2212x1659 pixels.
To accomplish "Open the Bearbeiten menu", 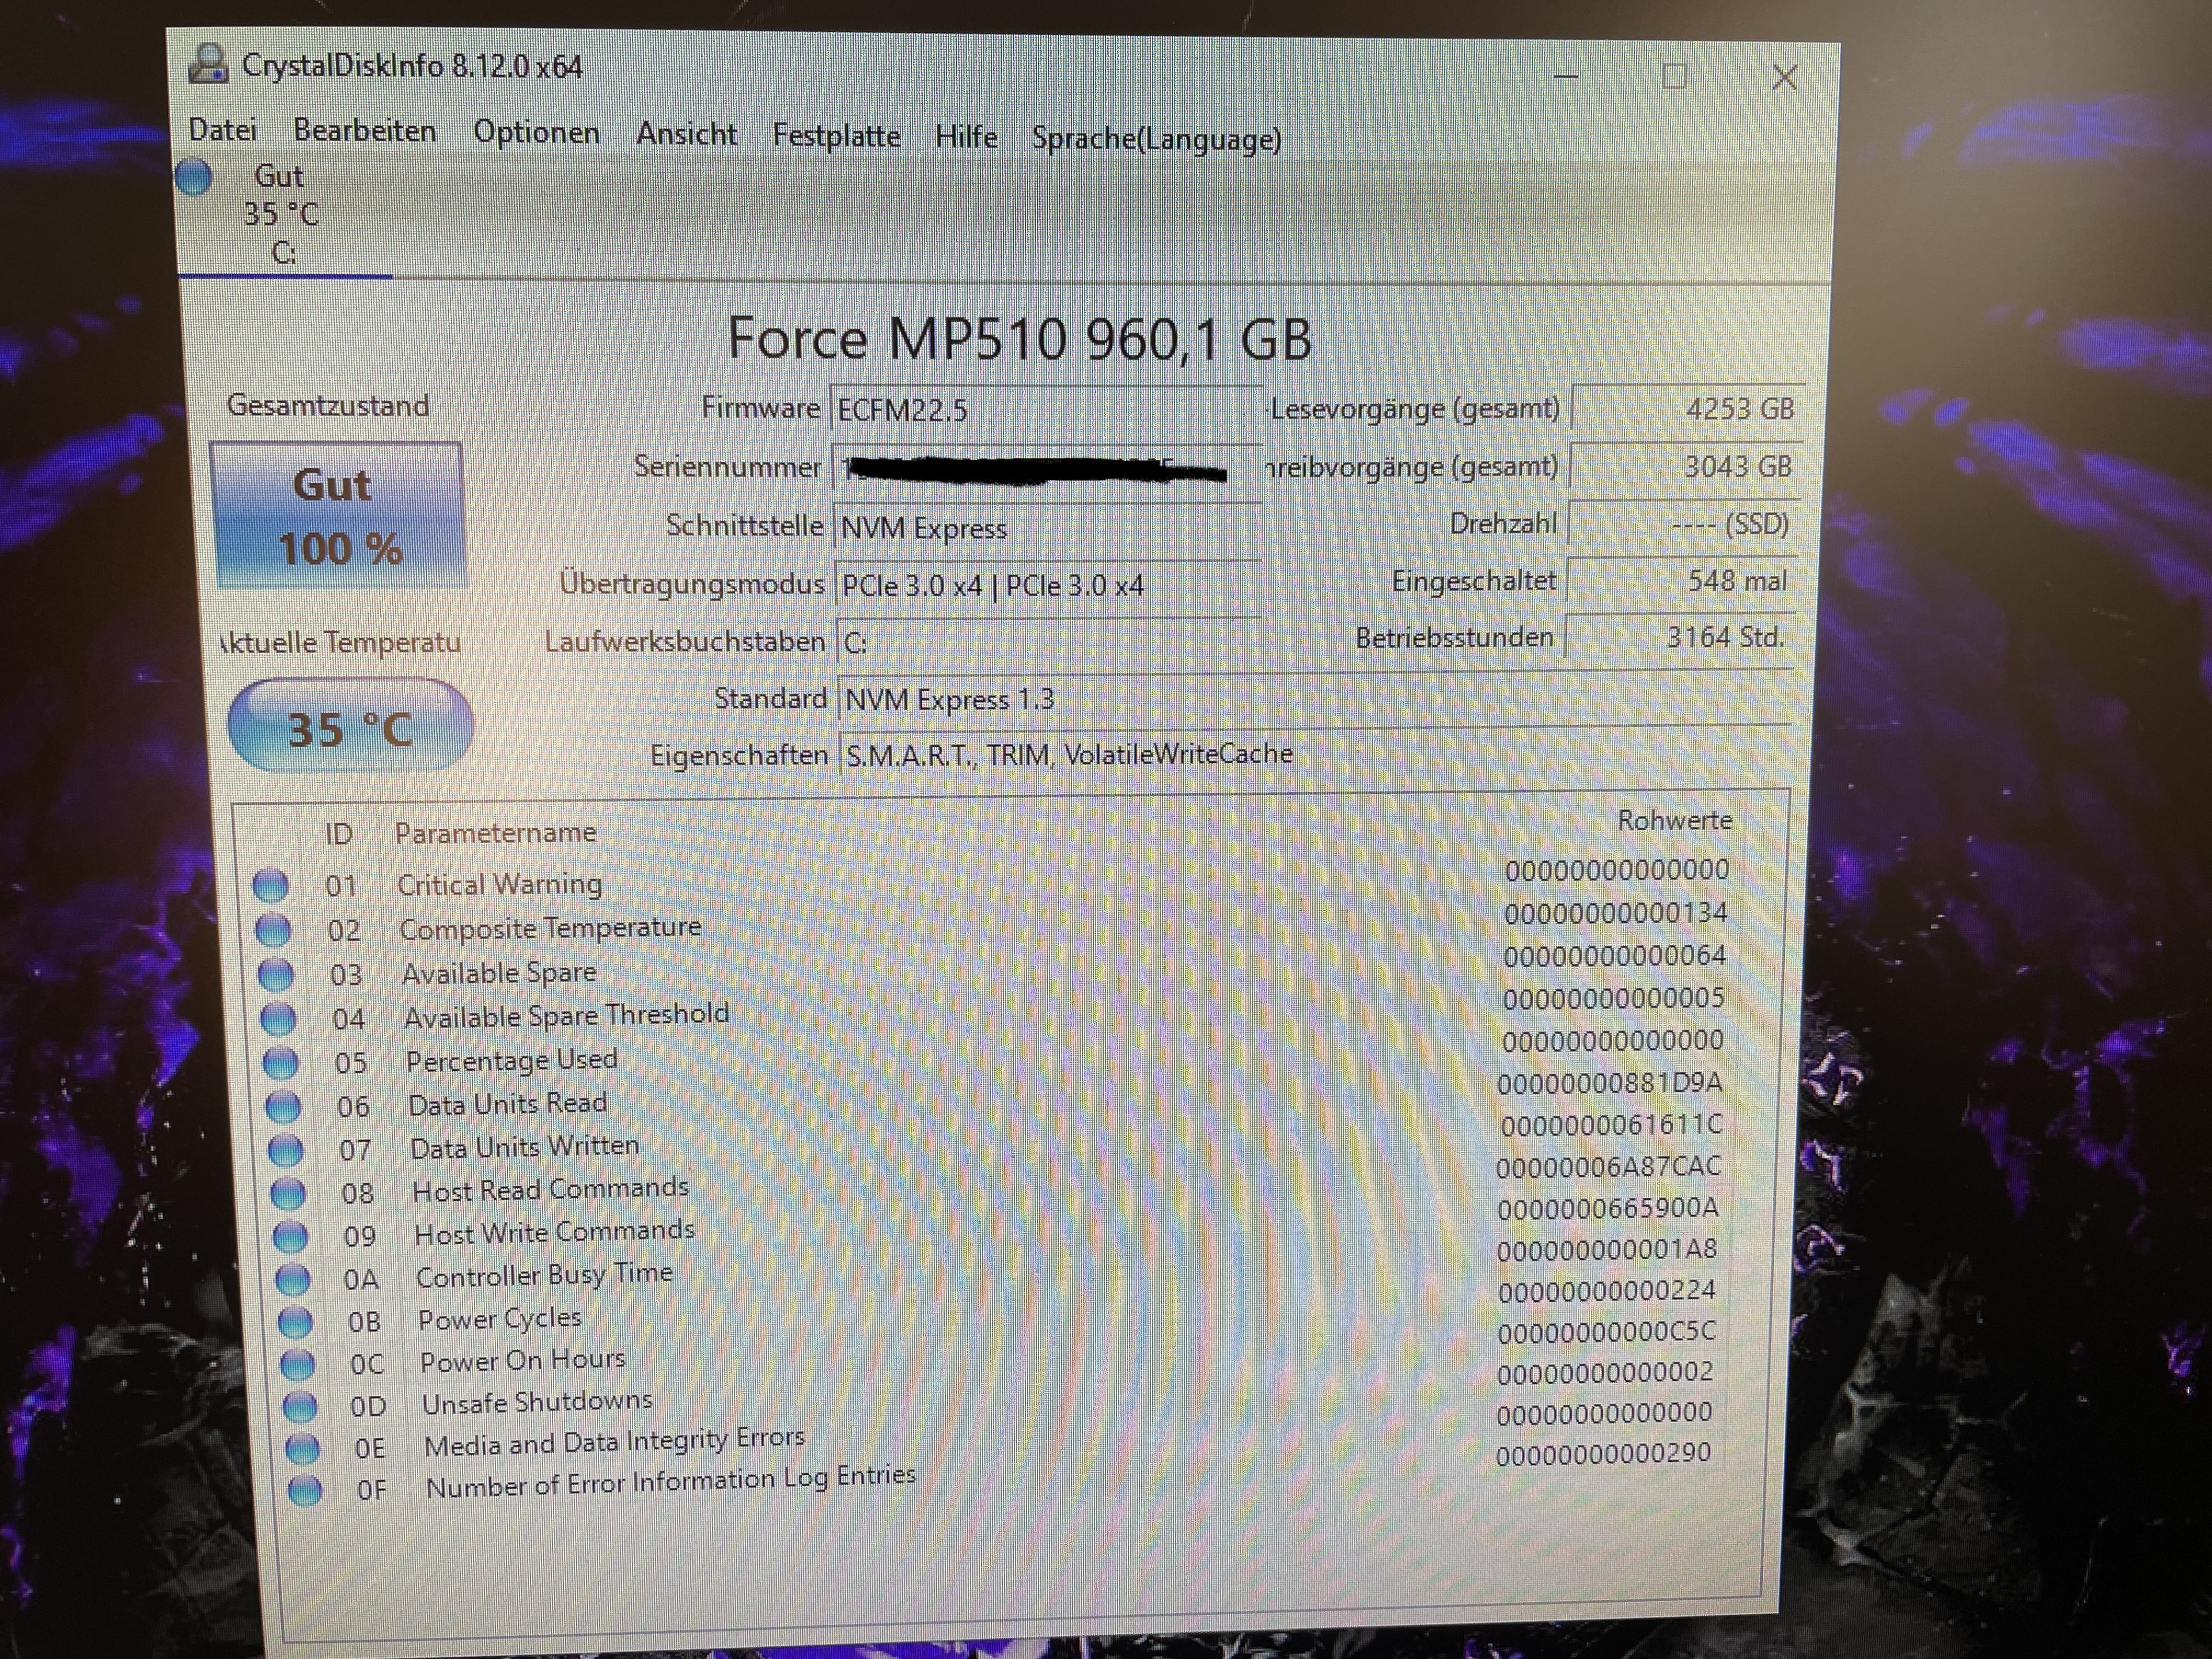I will pyautogui.click(x=364, y=132).
